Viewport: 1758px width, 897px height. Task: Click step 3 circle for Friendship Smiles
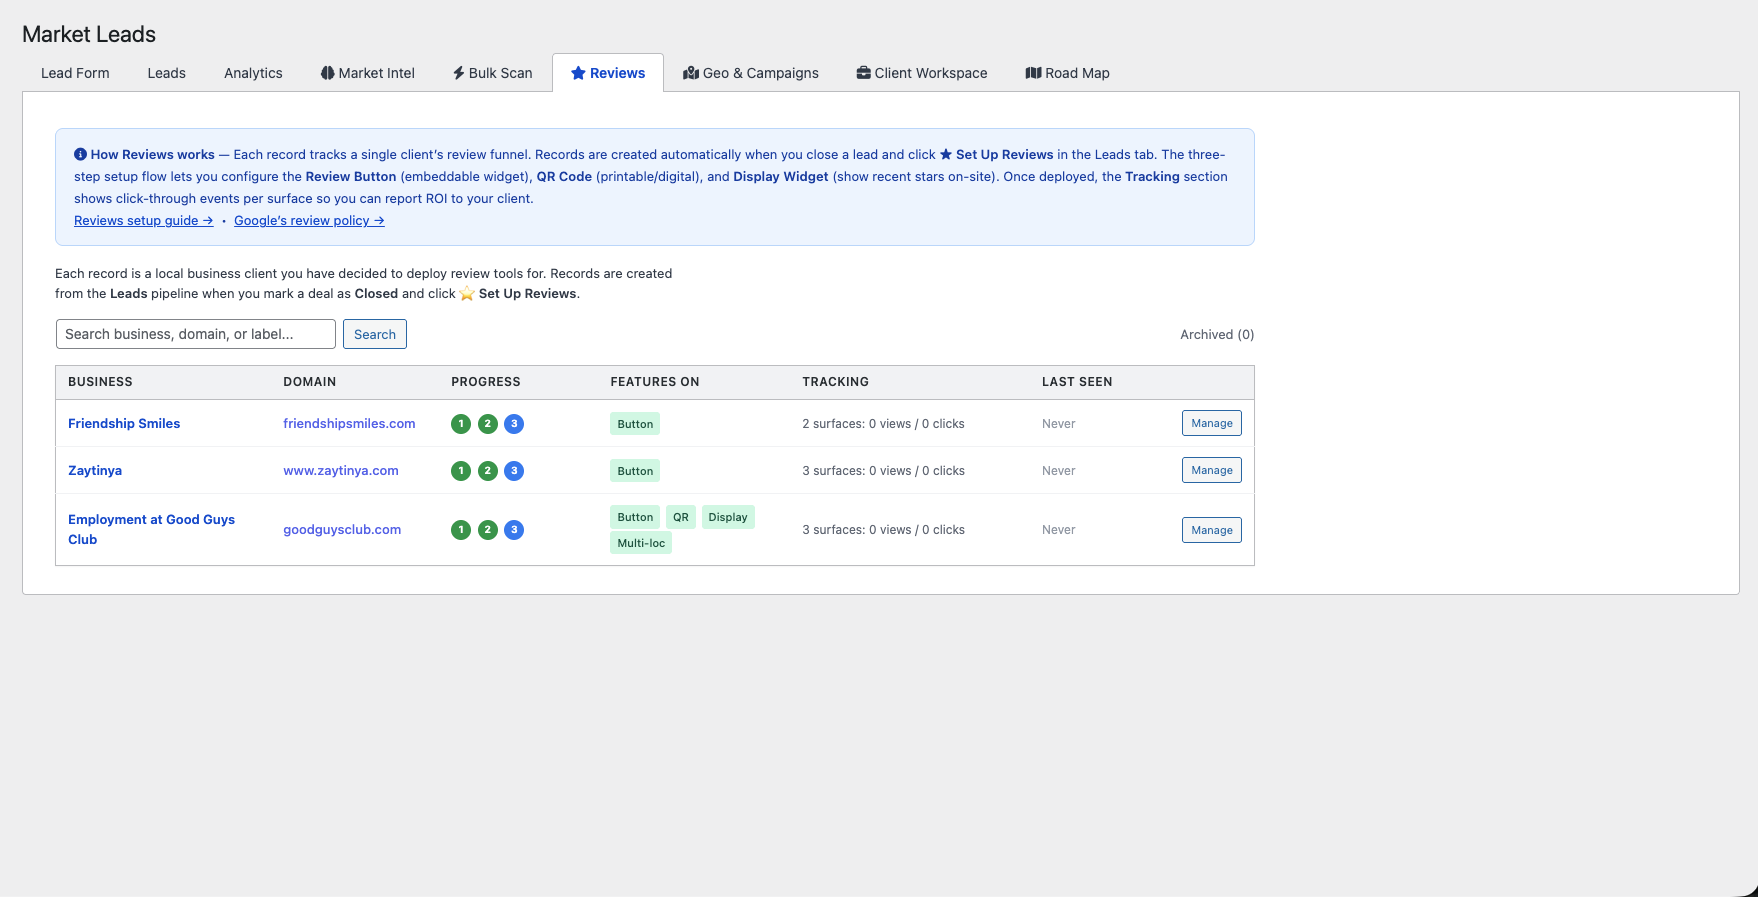[x=514, y=424]
